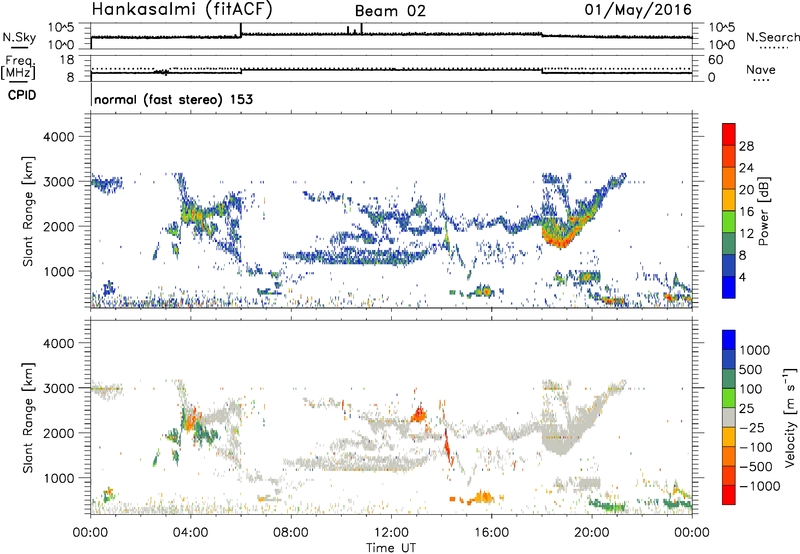Image resolution: width=800 pixels, height=554 pixels.
Task: Click the 'Beam 02' label
Action: click(390, 11)
